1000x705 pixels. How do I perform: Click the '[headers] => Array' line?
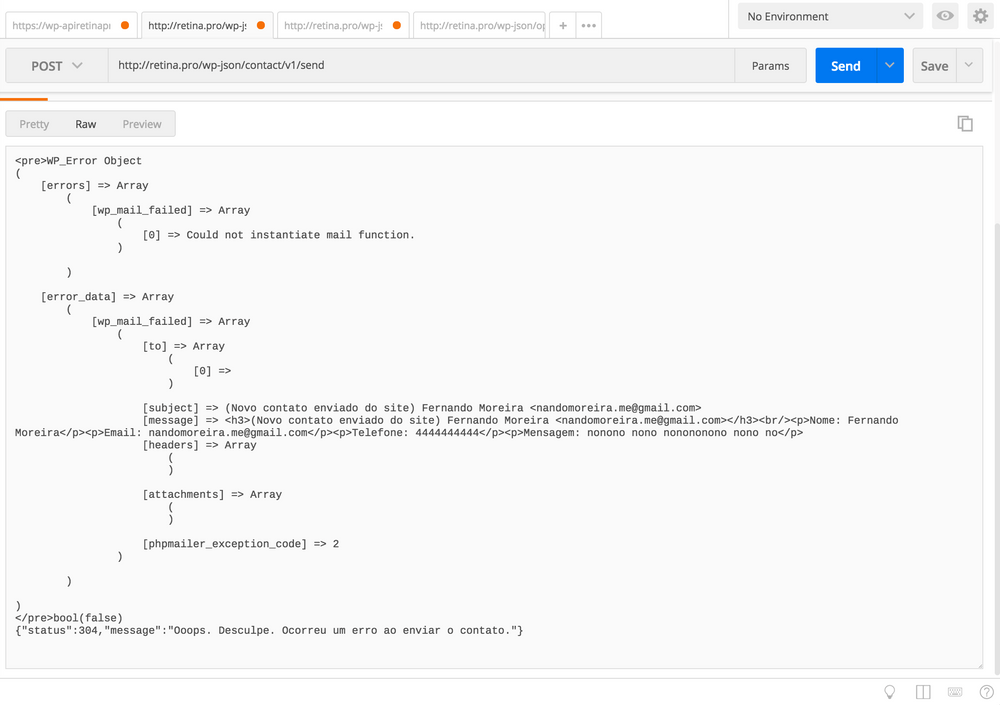tap(199, 445)
